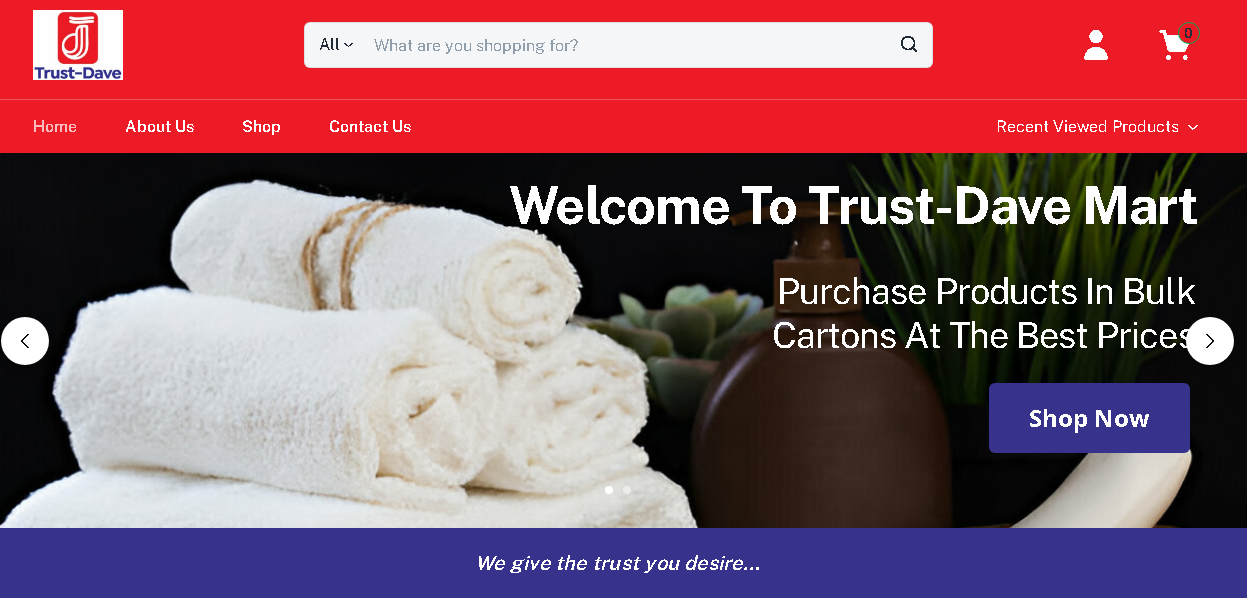The height and width of the screenshot is (598, 1247).
Task: Click the cart item count badge
Action: point(1188,33)
